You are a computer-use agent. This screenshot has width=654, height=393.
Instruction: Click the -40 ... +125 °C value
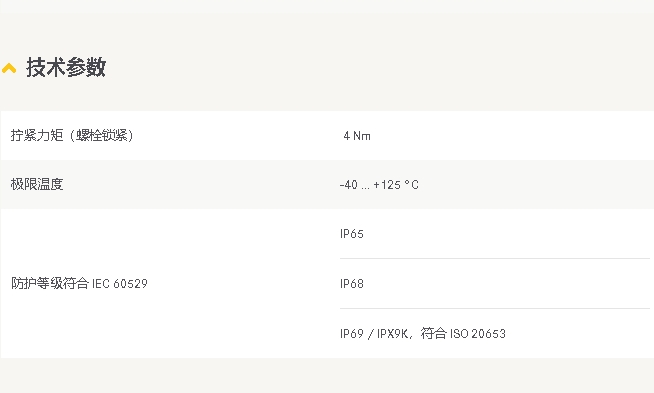click(379, 185)
